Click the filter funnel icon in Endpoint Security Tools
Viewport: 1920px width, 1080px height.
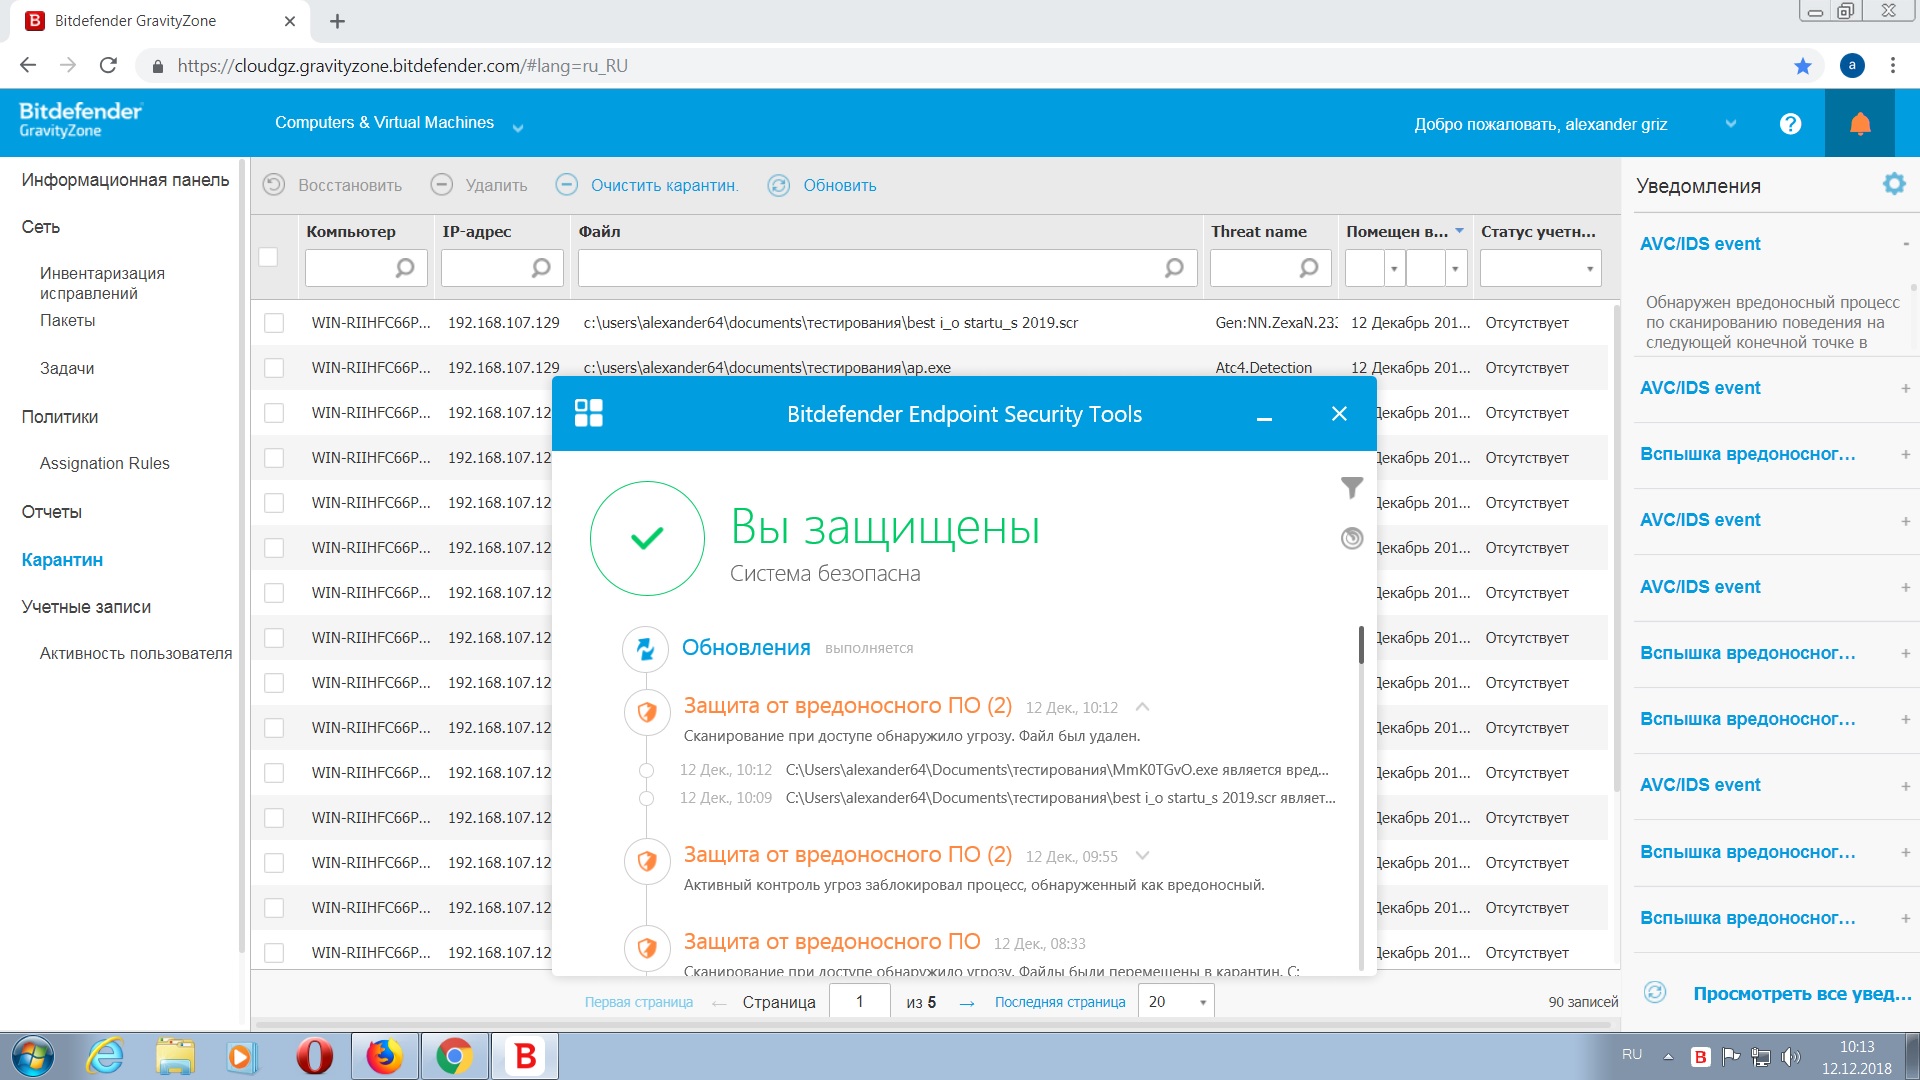click(1351, 488)
